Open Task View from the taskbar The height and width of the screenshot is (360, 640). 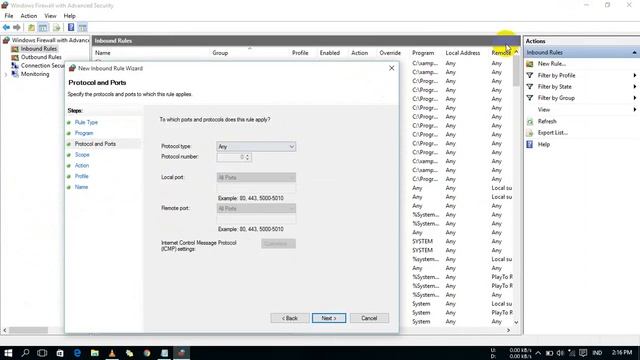point(42,353)
